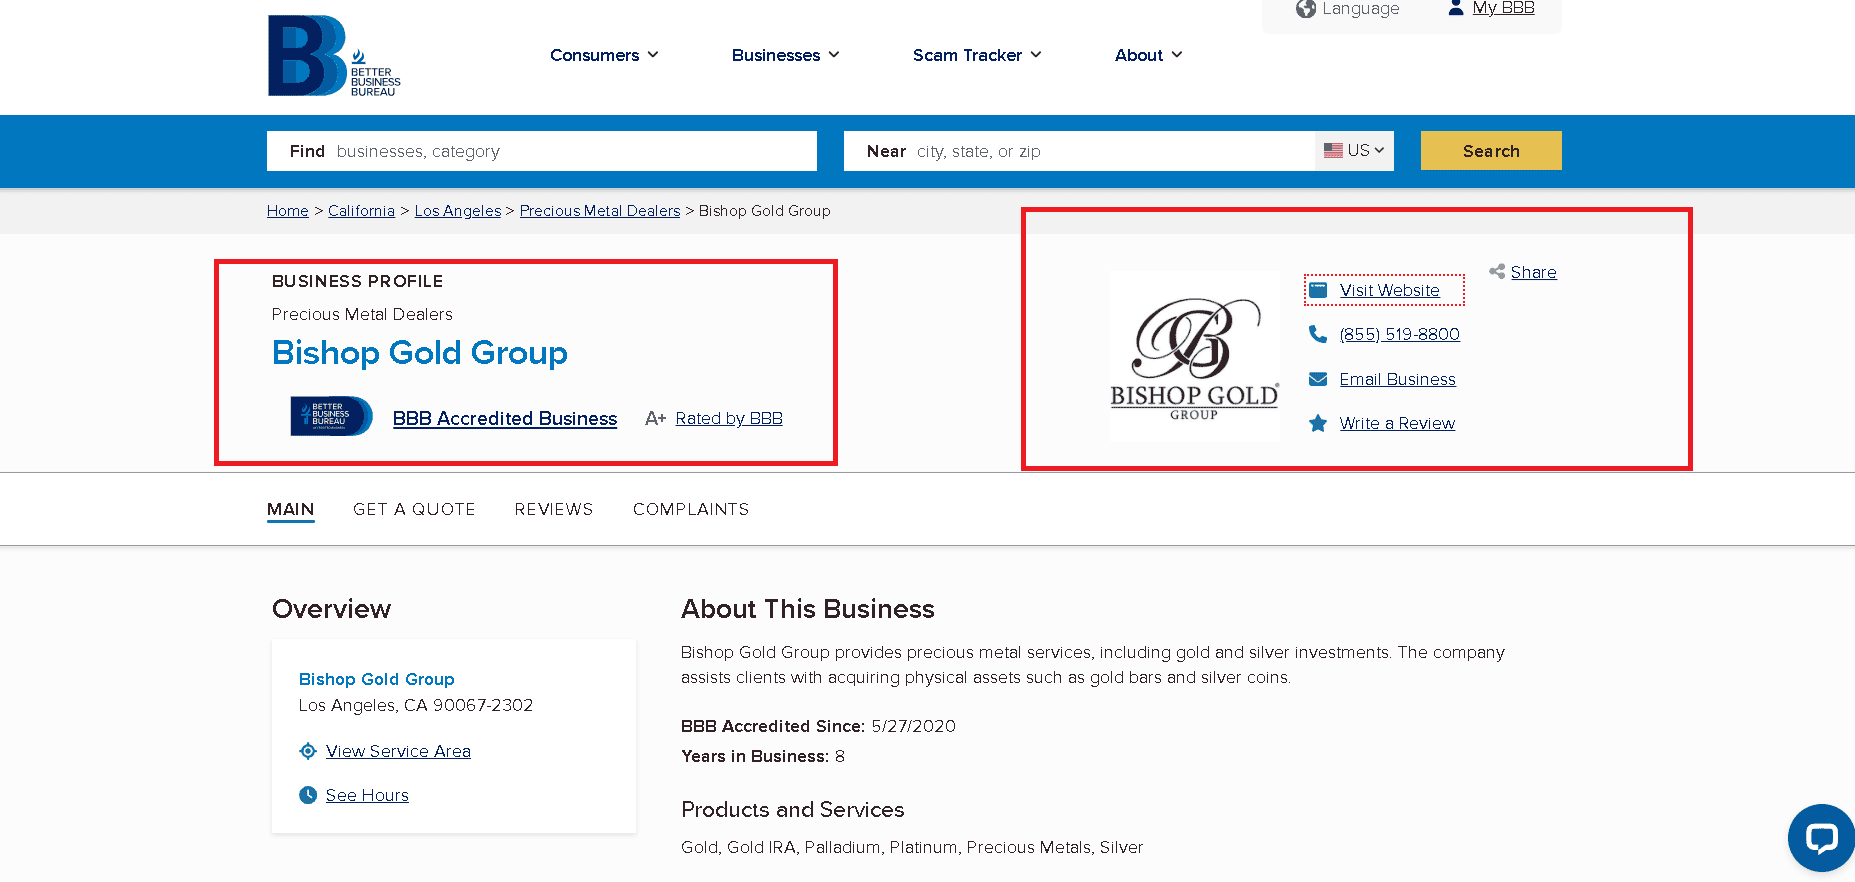Click the BBB Accredited Business link
The height and width of the screenshot is (882, 1855).
click(x=505, y=418)
